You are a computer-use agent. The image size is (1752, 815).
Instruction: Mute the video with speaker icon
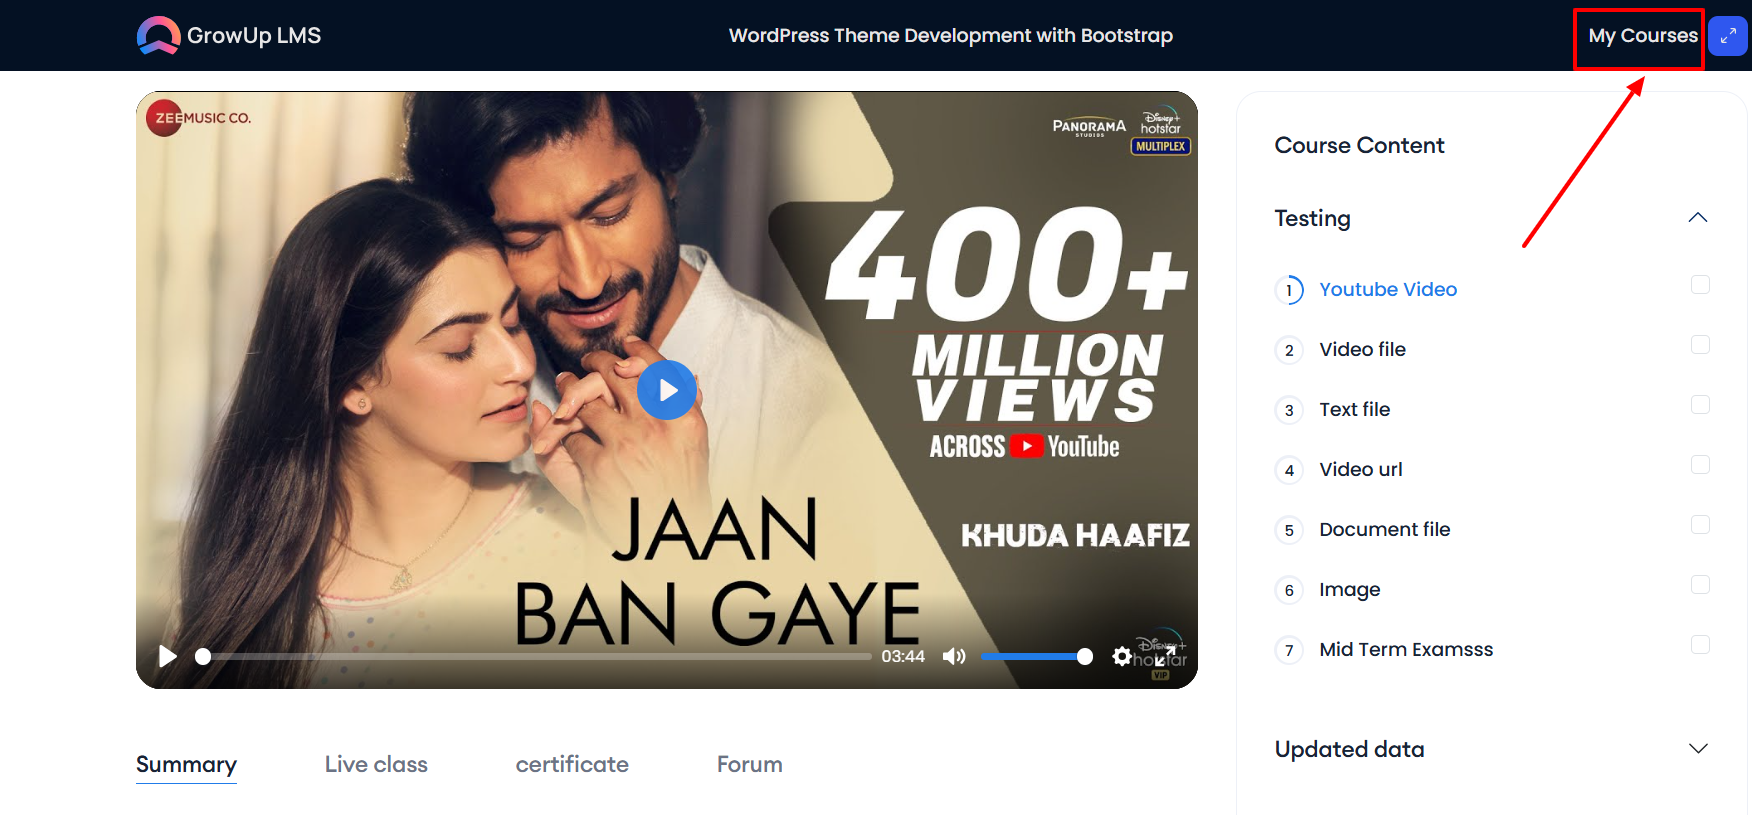(x=954, y=656)
